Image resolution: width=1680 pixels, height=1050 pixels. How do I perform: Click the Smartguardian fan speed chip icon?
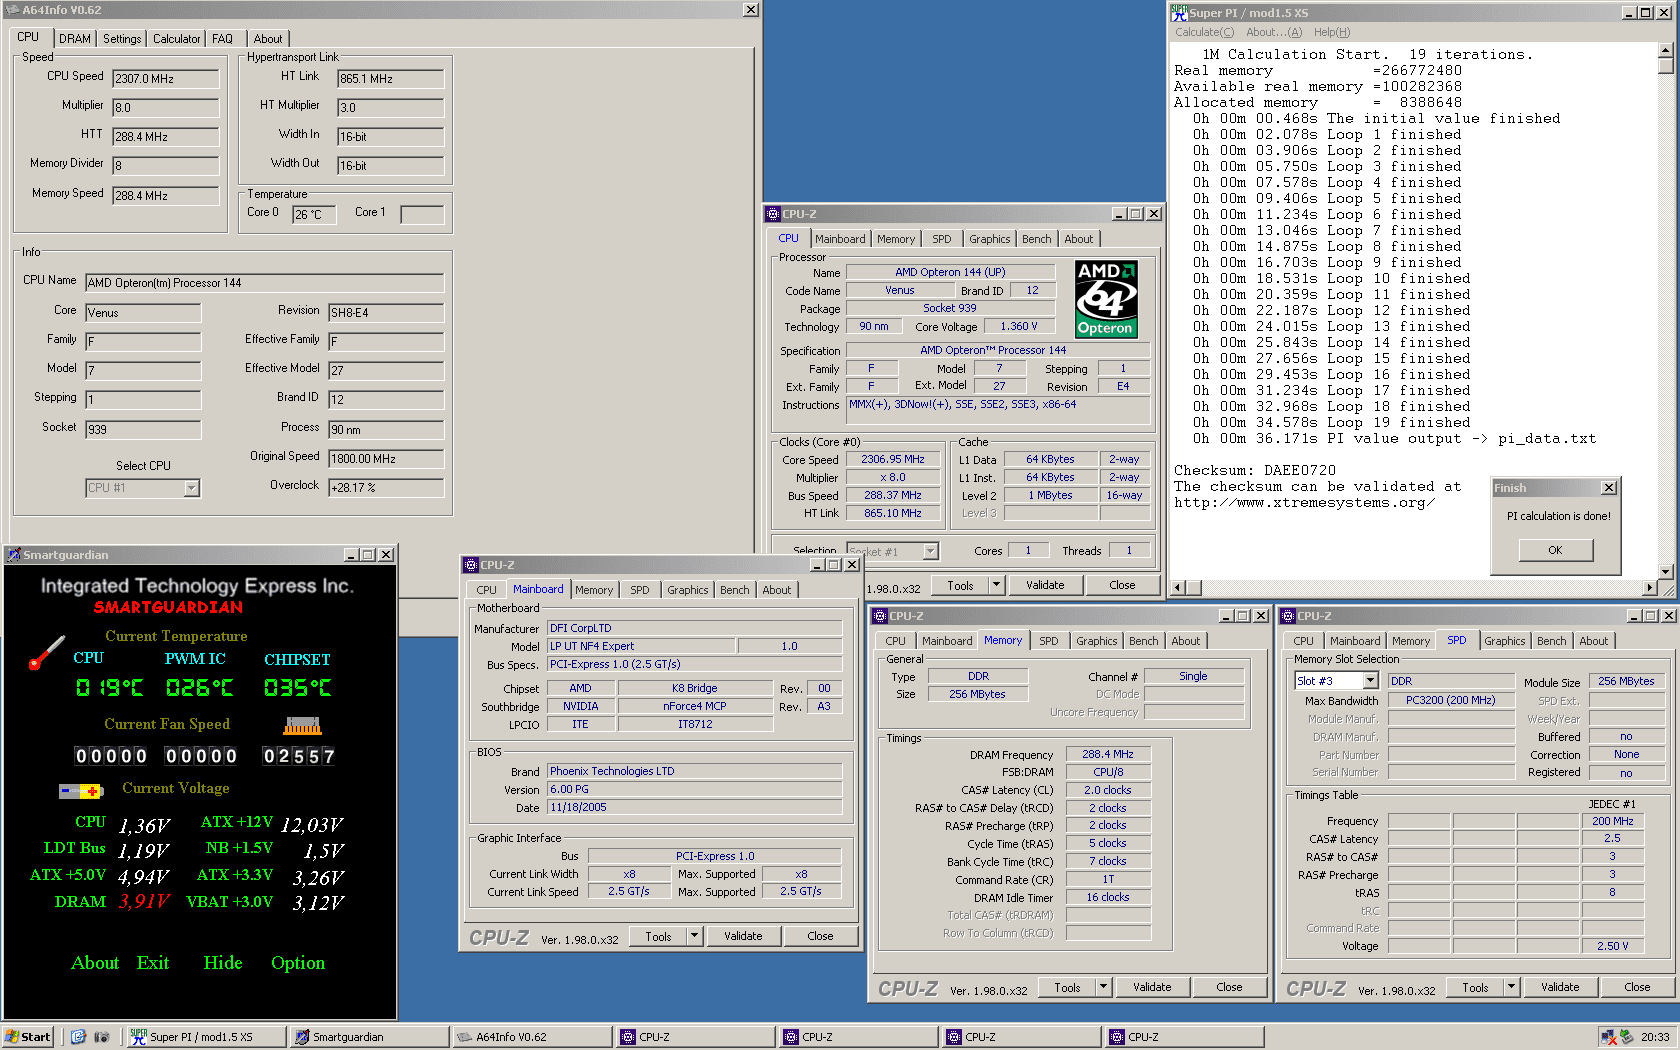pos(303,725)
